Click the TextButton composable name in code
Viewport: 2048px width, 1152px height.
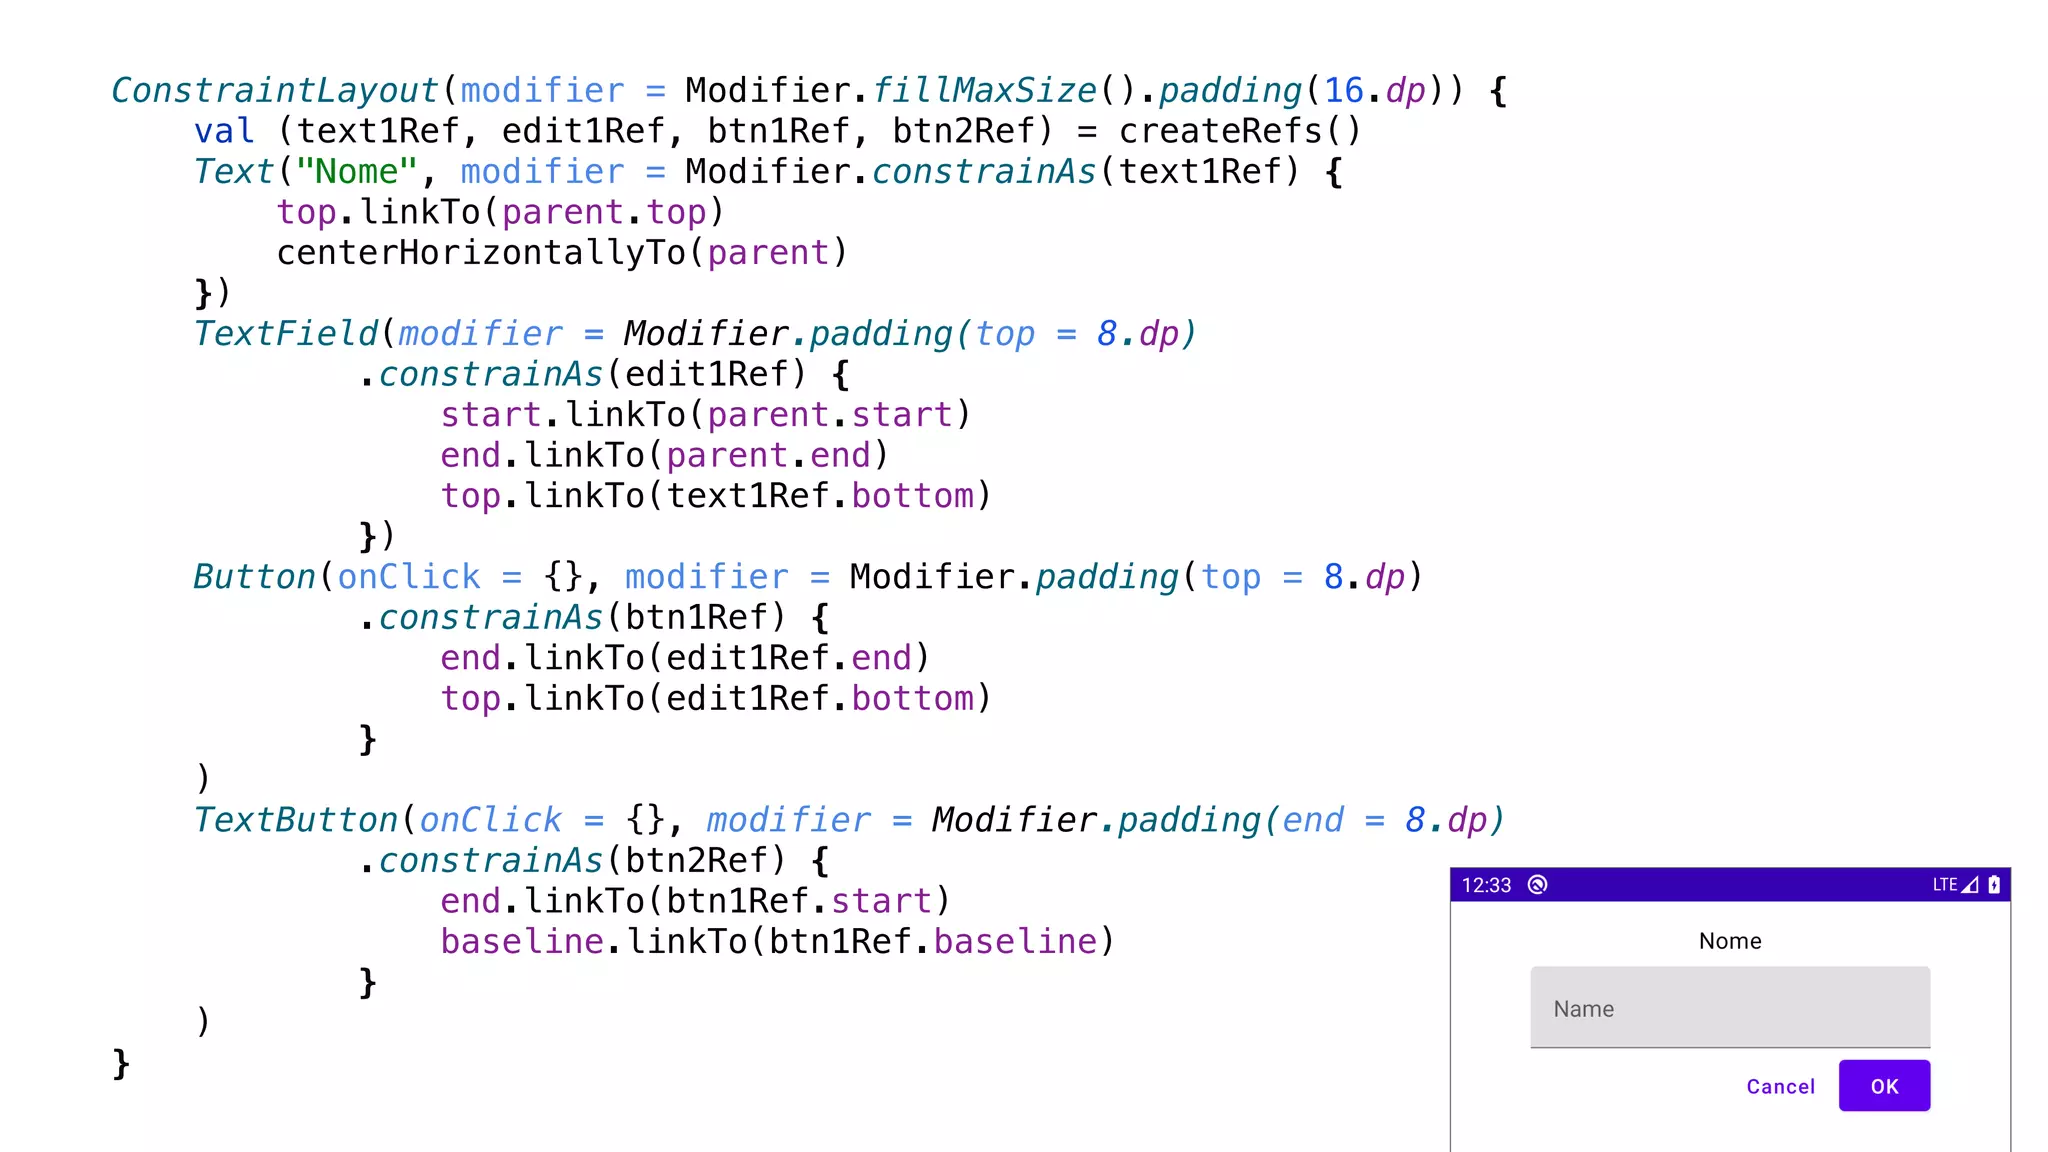(x=296, y=820)
